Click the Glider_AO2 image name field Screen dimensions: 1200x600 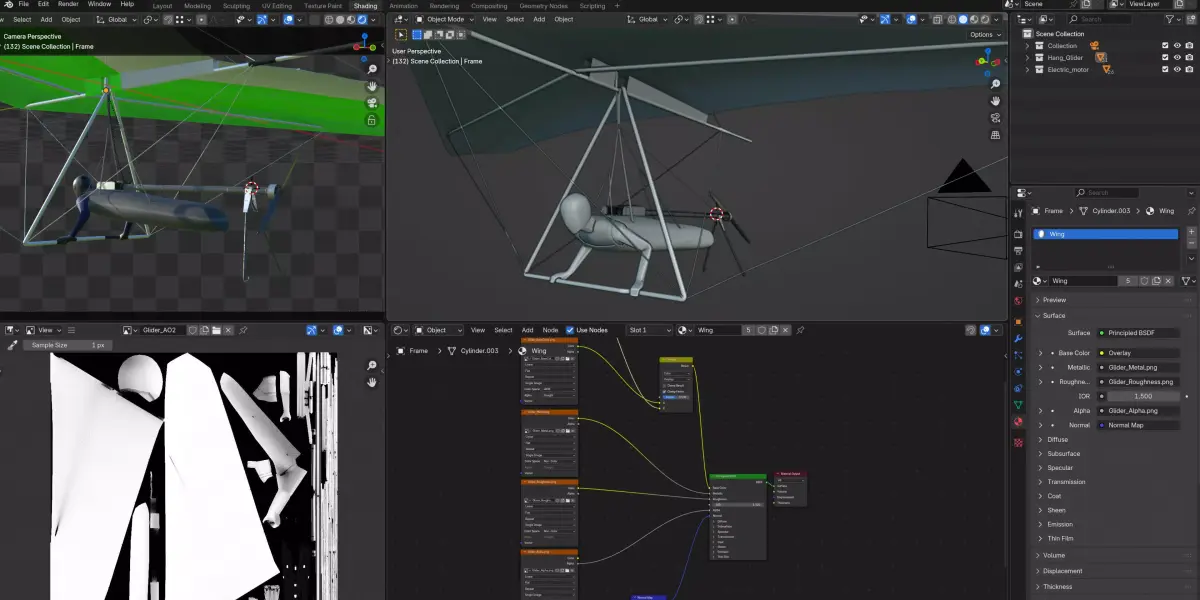(x=164, y=330)
